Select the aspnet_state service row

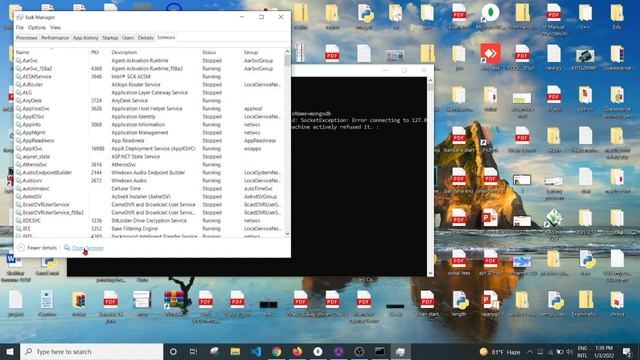149,156
